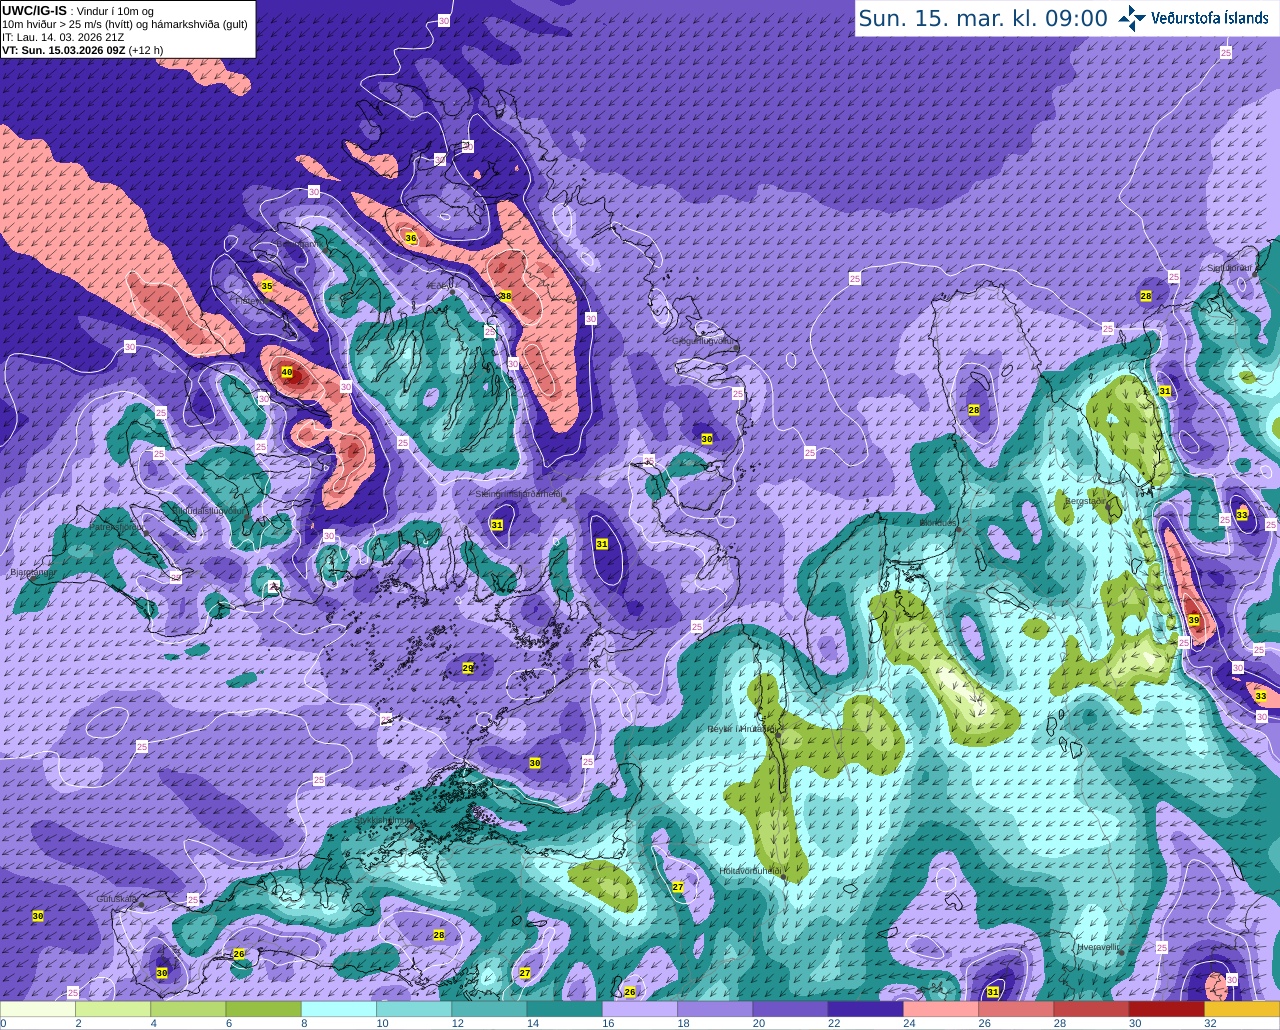Click the yellow 39 gust marker

1194,621
